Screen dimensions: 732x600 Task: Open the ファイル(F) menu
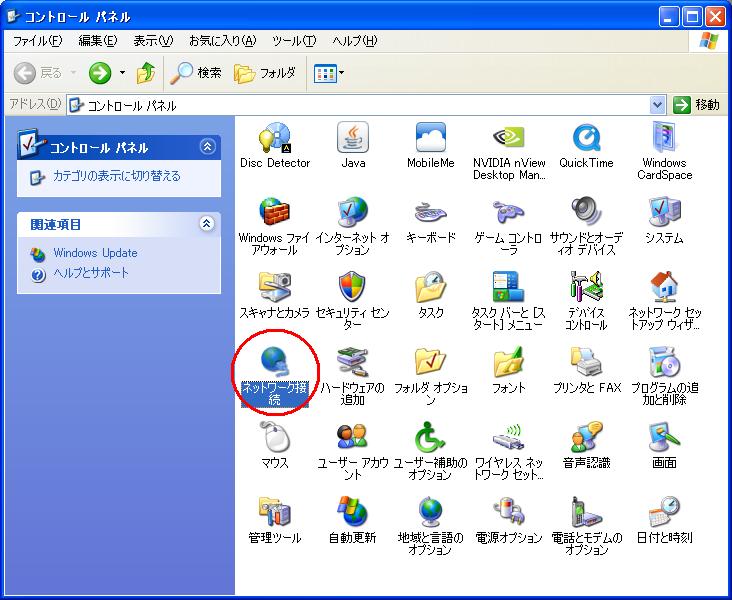37,41
